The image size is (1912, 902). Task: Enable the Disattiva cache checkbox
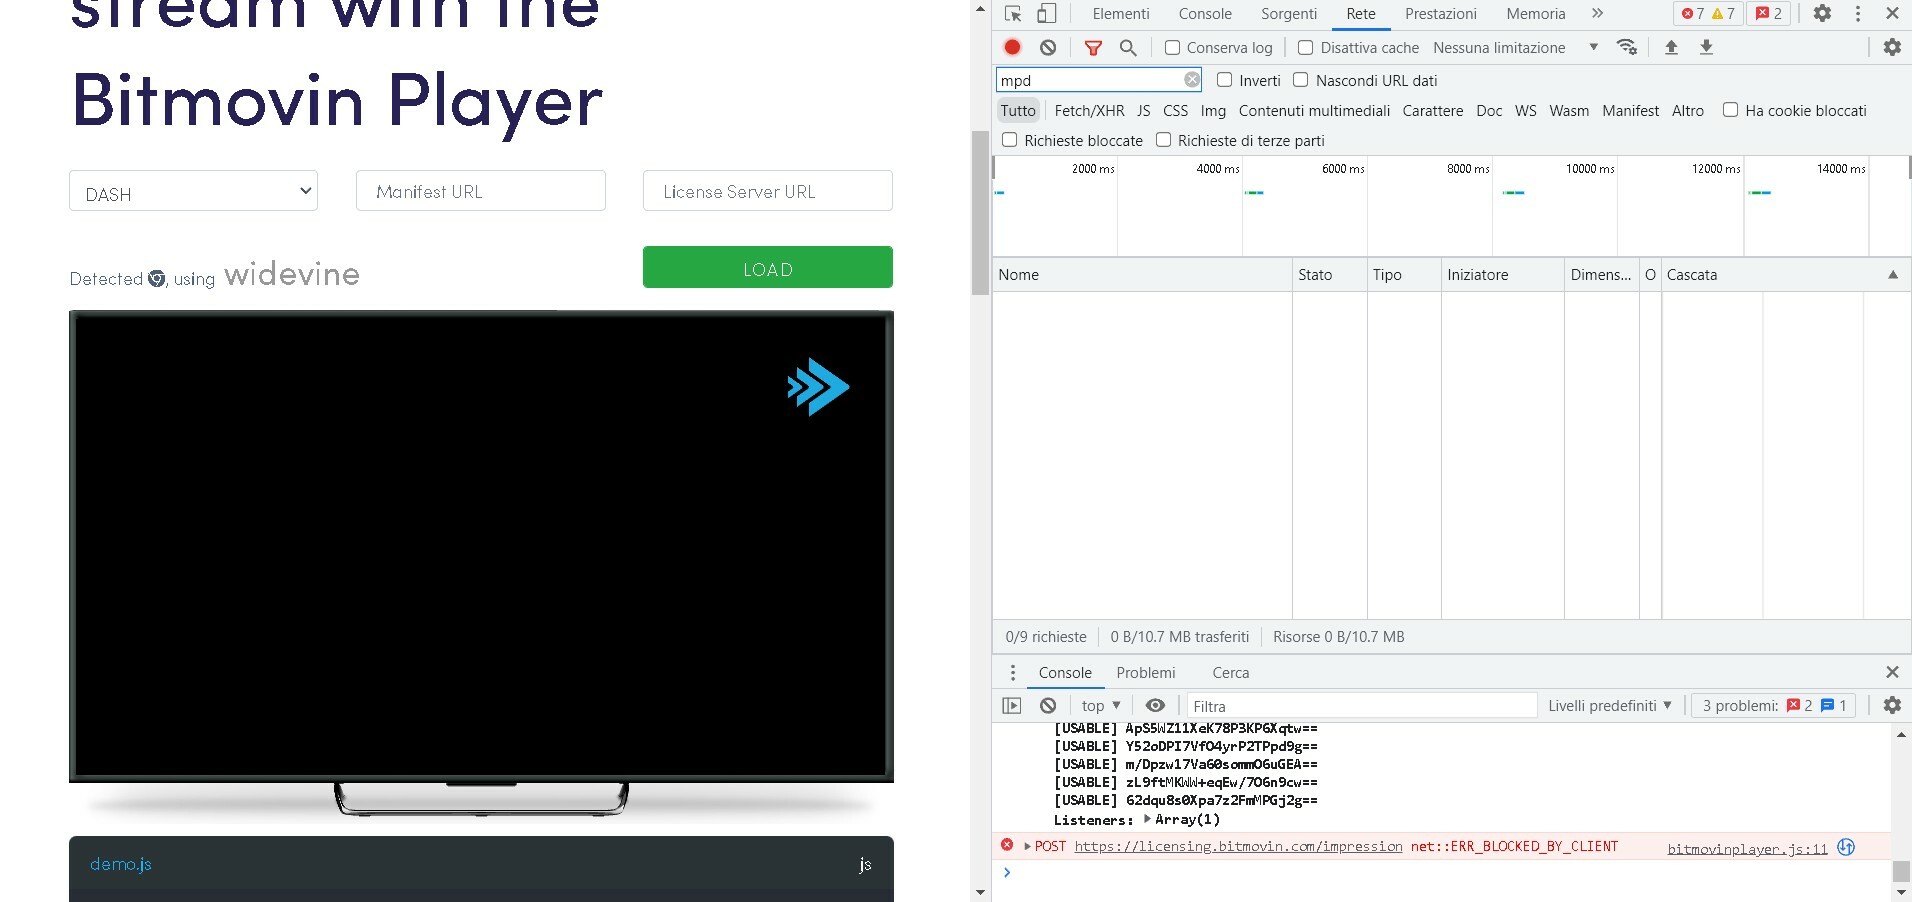pos(1306,48)
